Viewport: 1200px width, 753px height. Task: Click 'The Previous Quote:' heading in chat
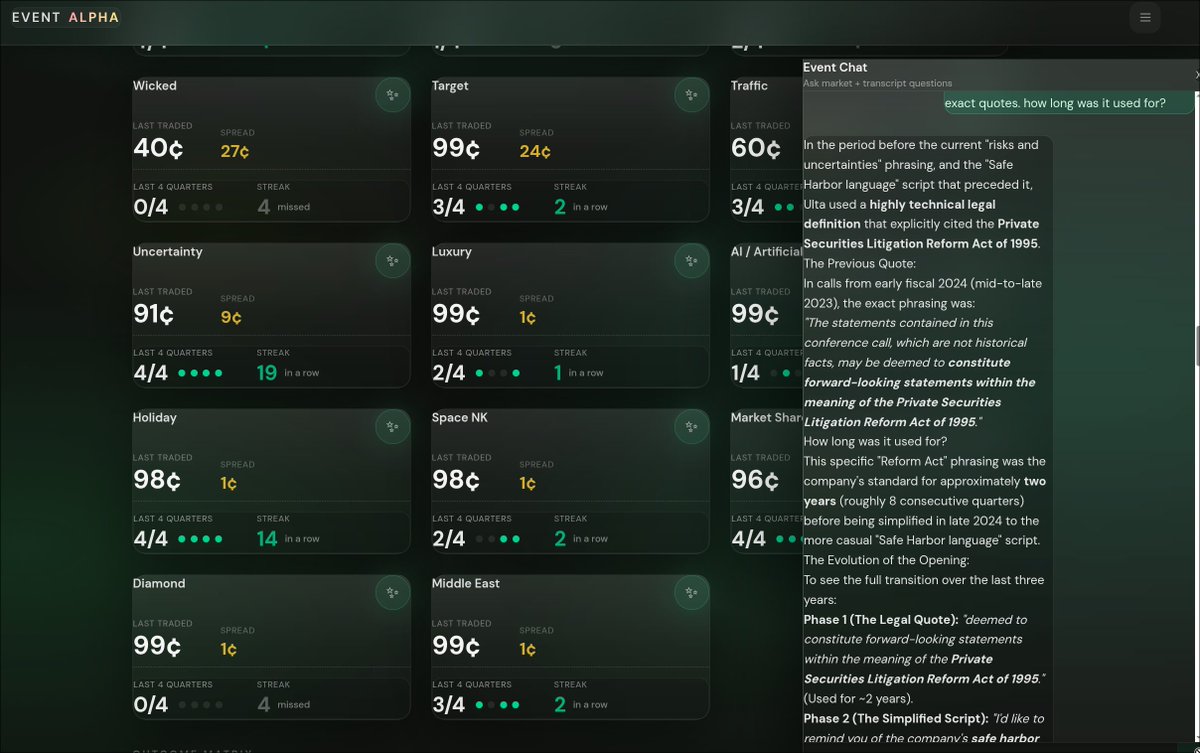[x=860, y=264]
